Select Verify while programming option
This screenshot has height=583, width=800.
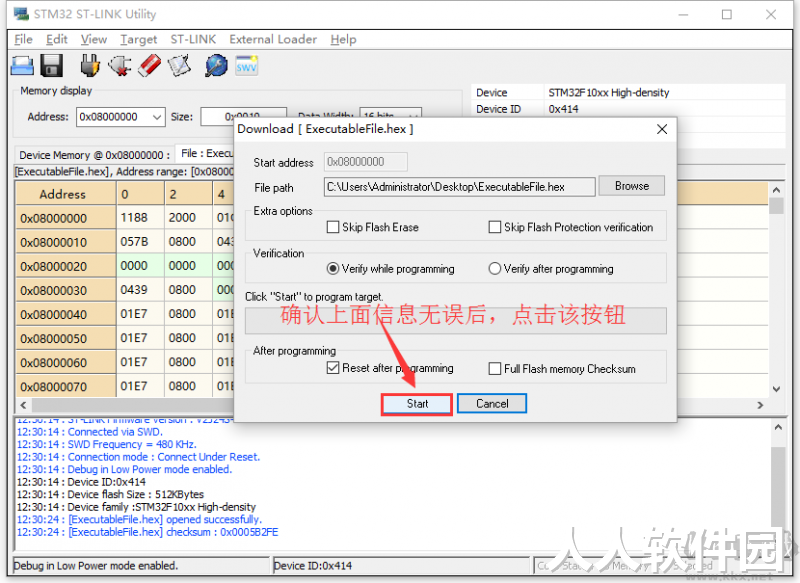(x=333, y=268)
